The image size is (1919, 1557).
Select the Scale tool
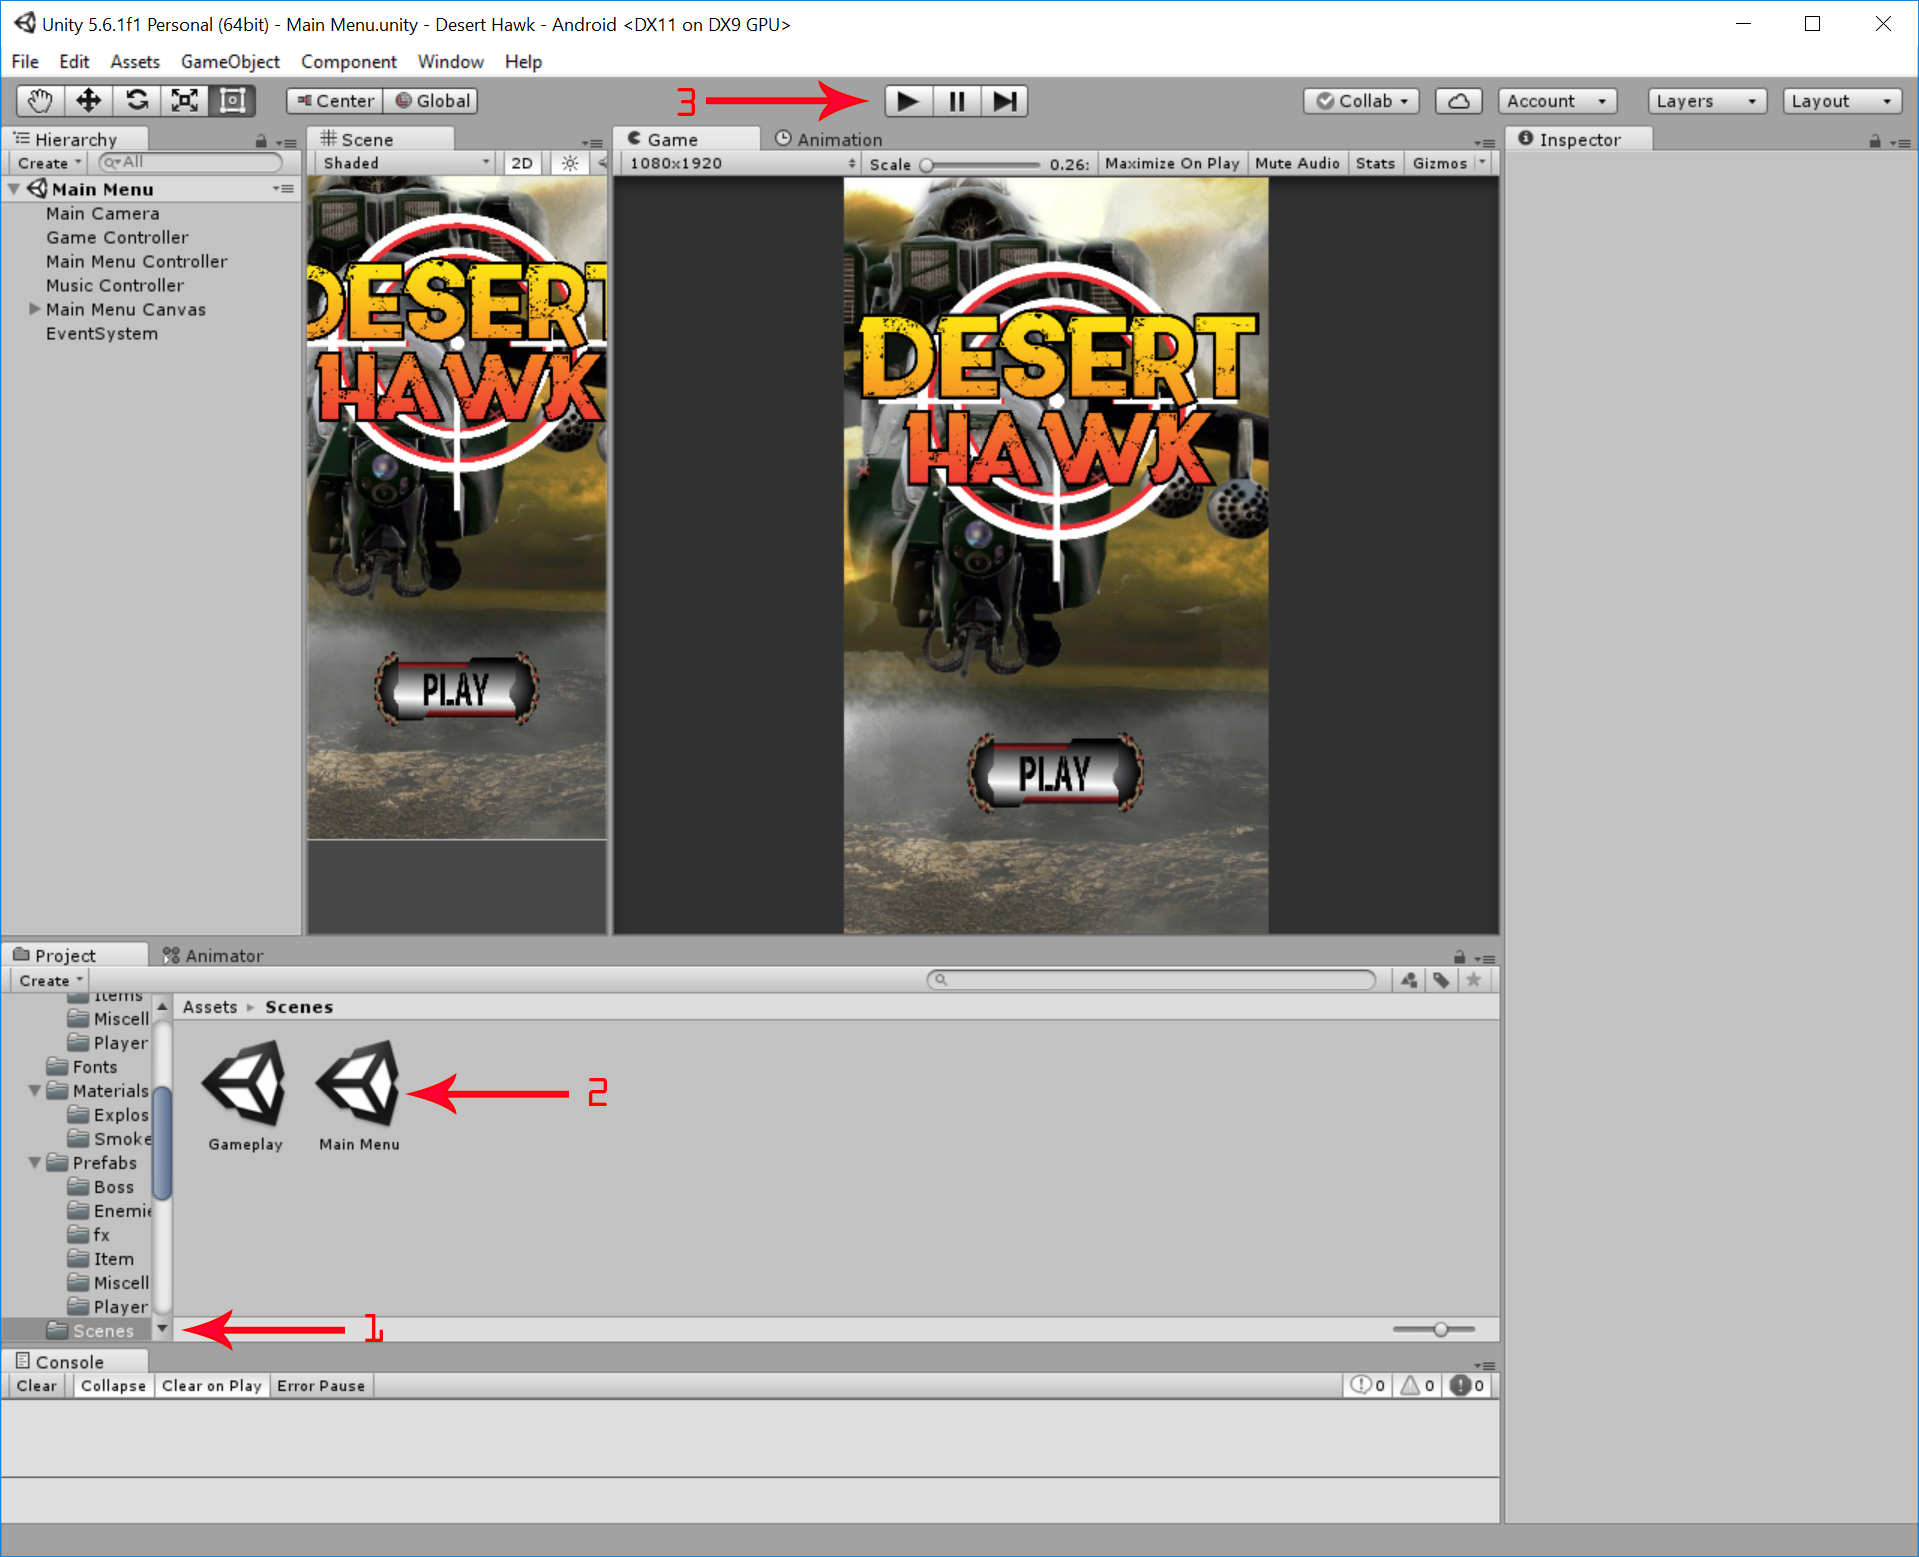coord(185,101)
